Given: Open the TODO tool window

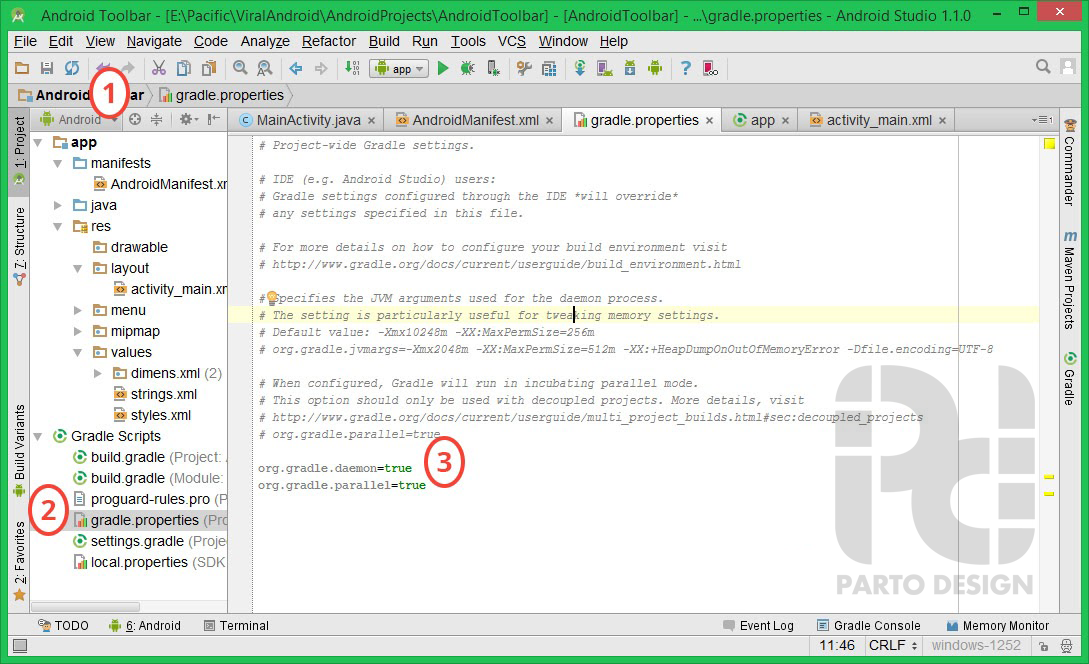Looking at the screenshot, I should coord(63,626).
